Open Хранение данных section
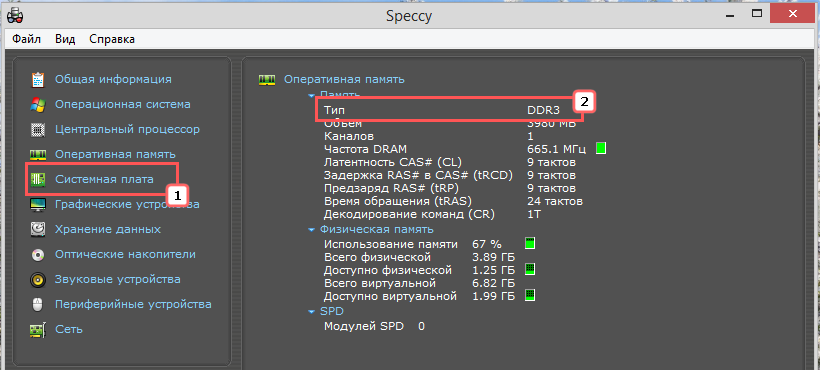820x370 pixels. tap(108, 229)
